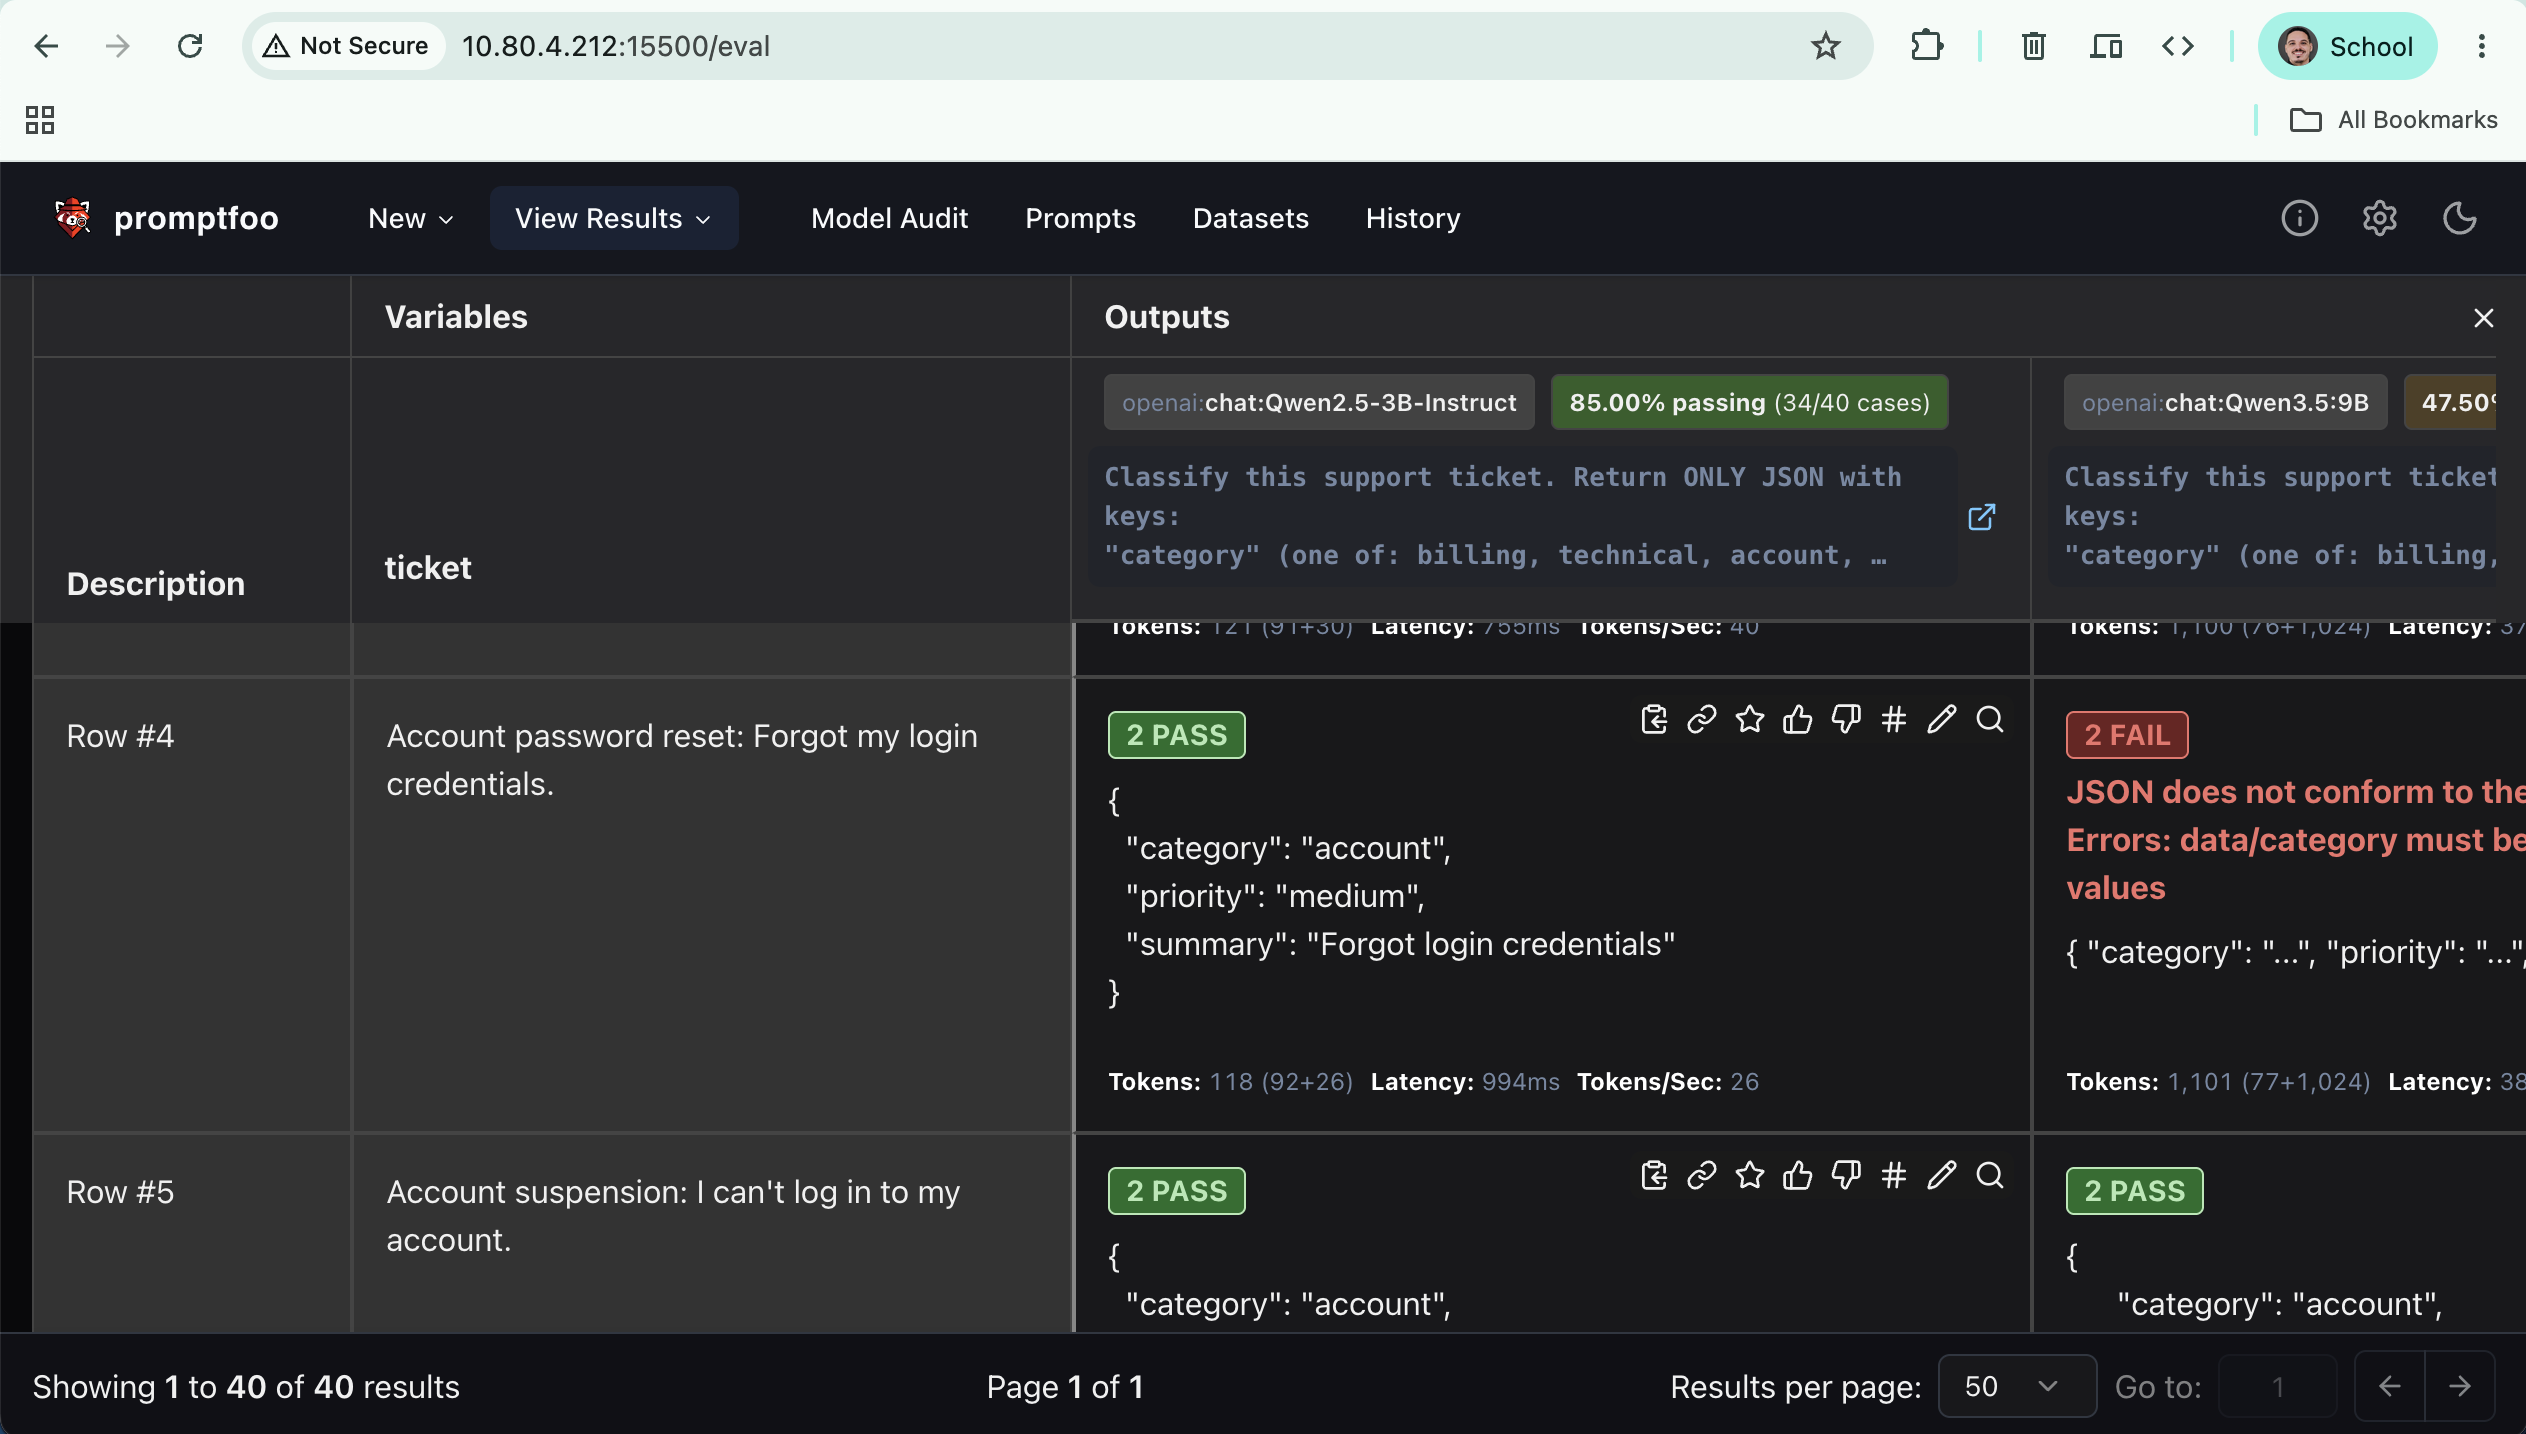This screenshot has height=1434, width=2526.
Task: Click the Not Secure site info badge
Action: [346, 46]
